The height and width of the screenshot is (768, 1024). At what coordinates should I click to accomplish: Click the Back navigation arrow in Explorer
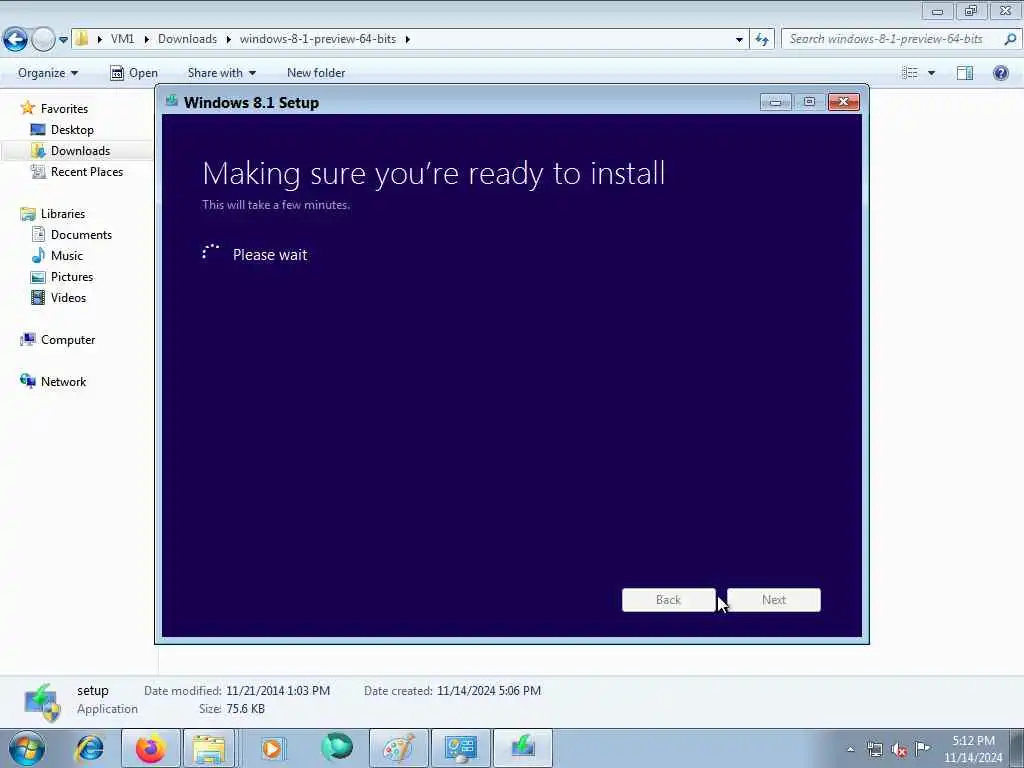tap(15, 39)
